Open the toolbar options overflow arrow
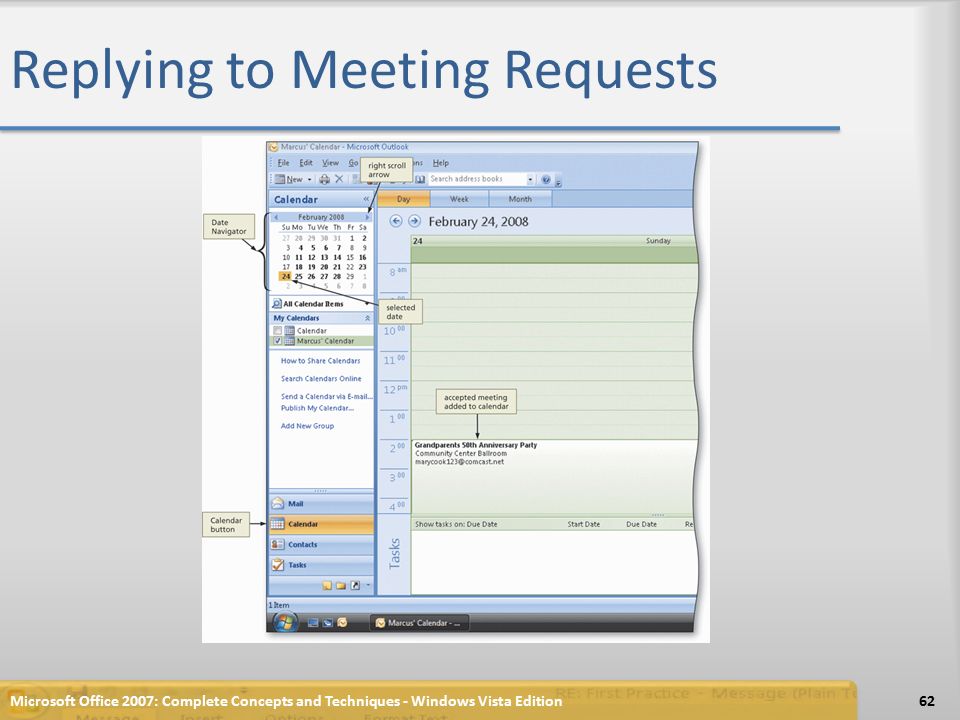The height and width of the screenshot is (720, 960). [x=558, y=181]
